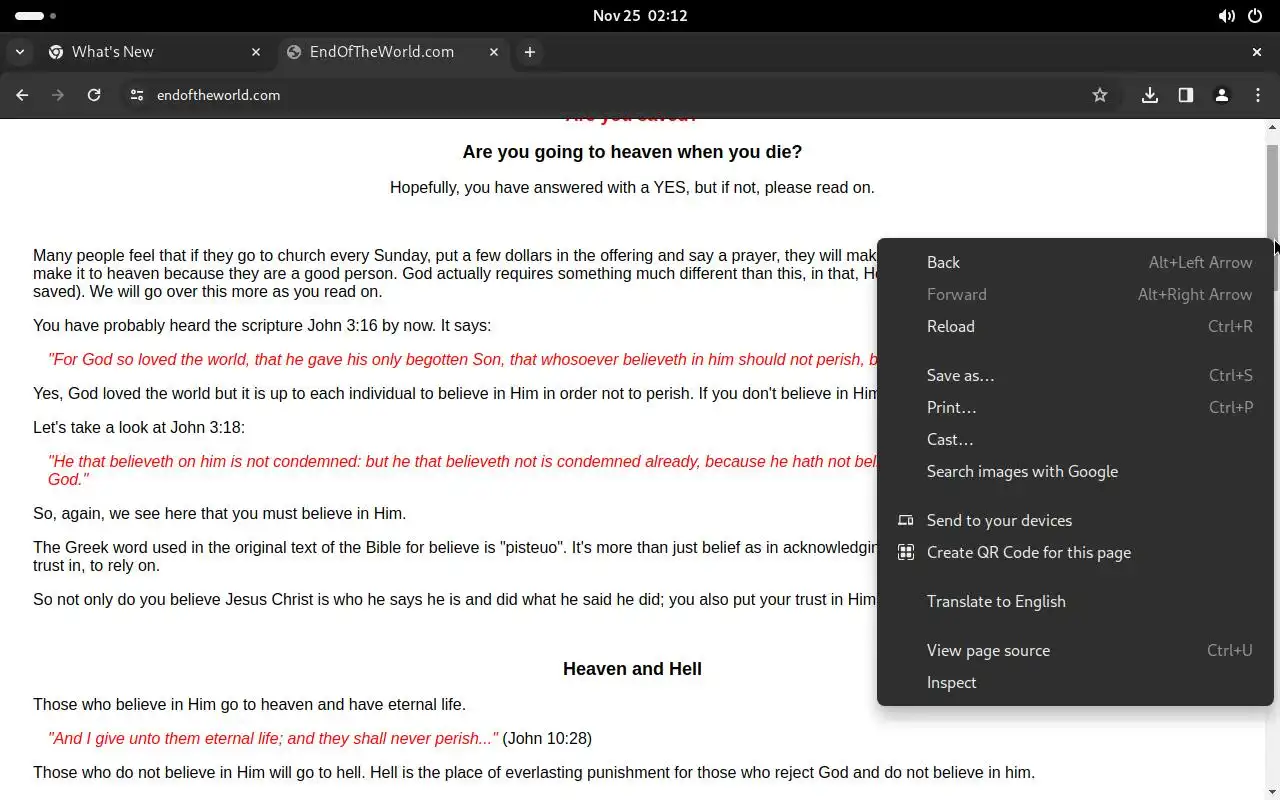Click text 'You have probably heard the scripture John 3:16'
Image resolution: width=1280 pixels, height=800 pixels.
262,325
